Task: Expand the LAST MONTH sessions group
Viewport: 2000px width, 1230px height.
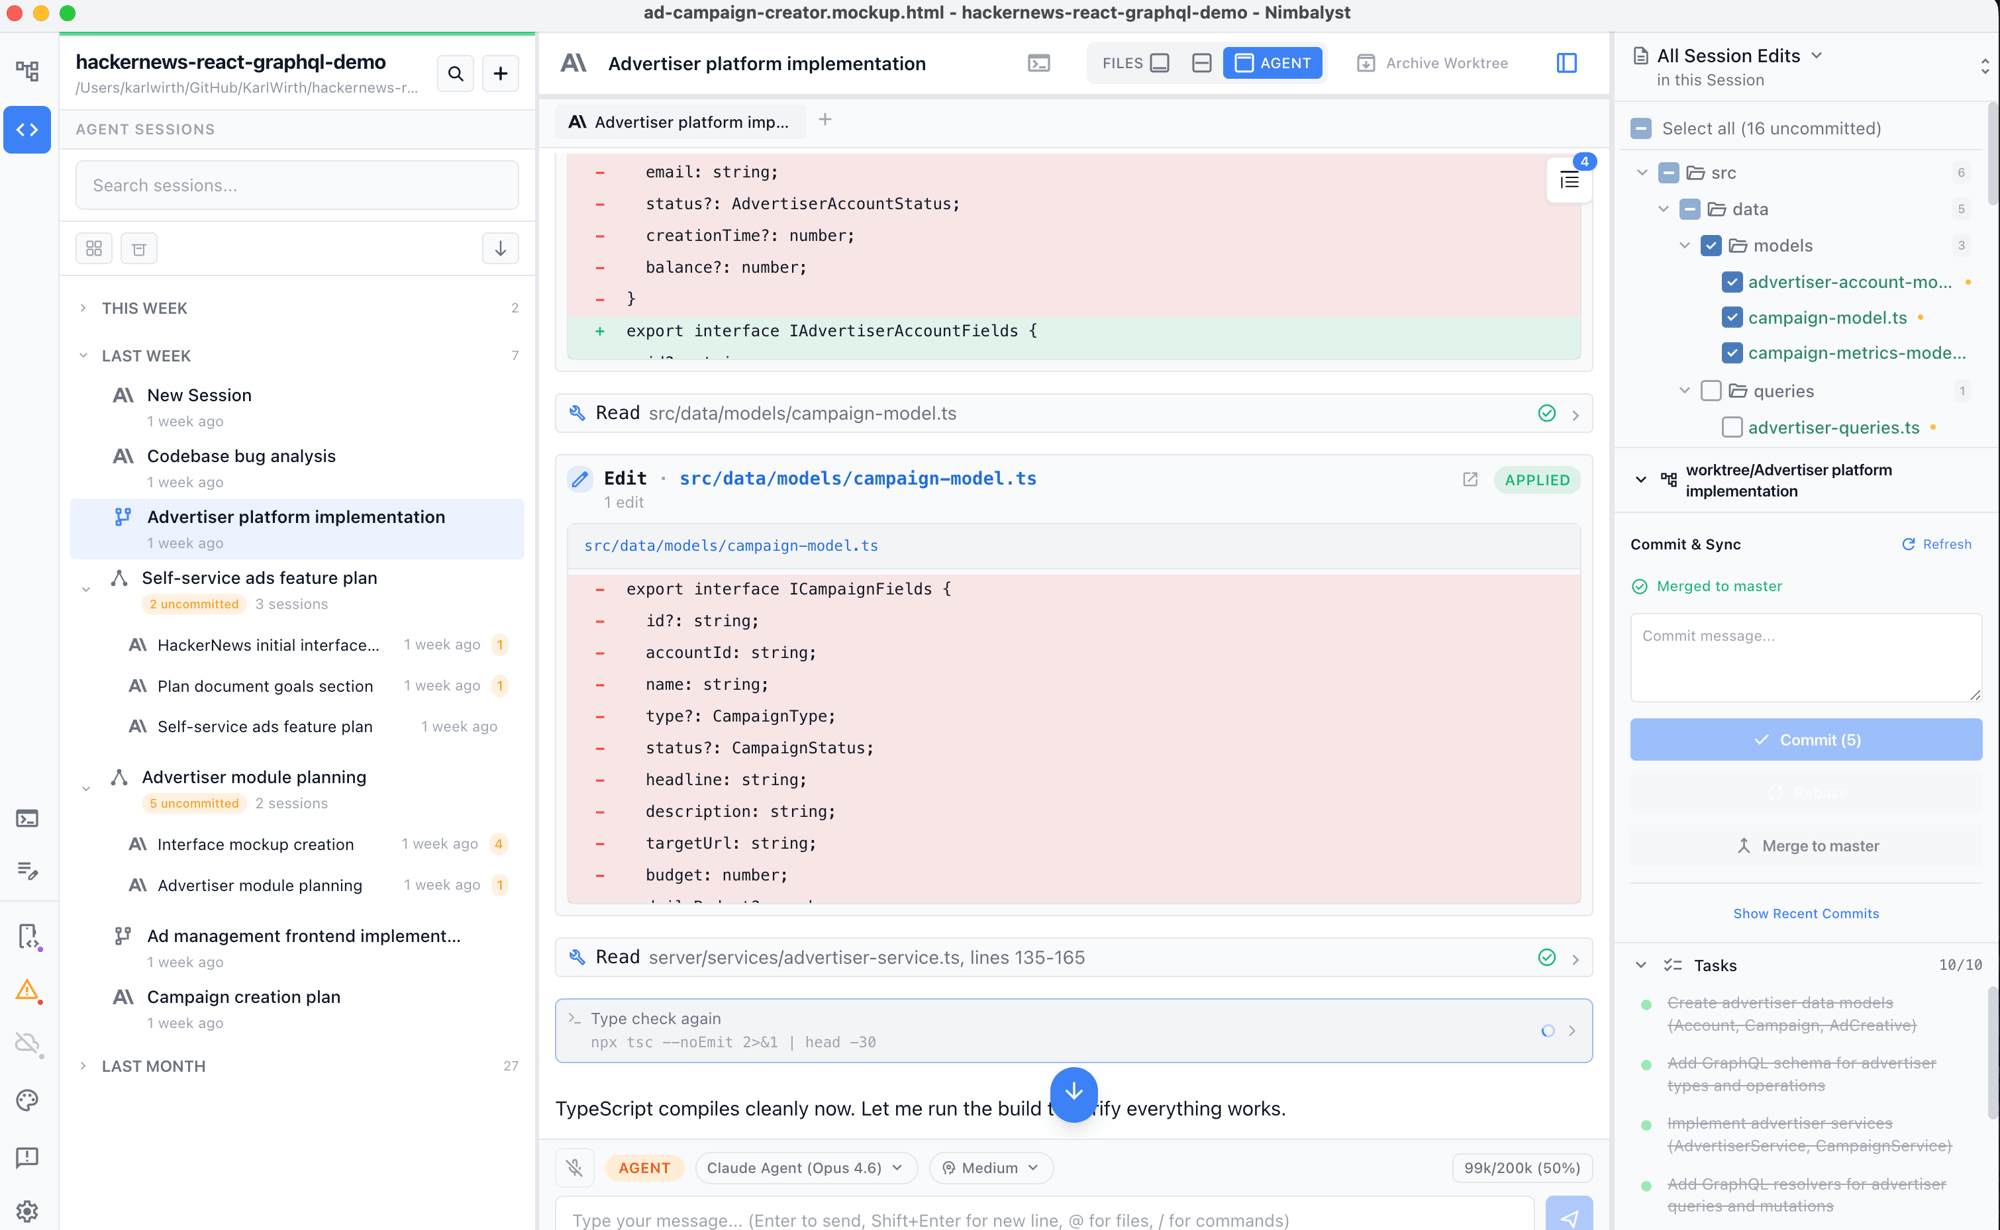Action: (x=153, y=1066)
